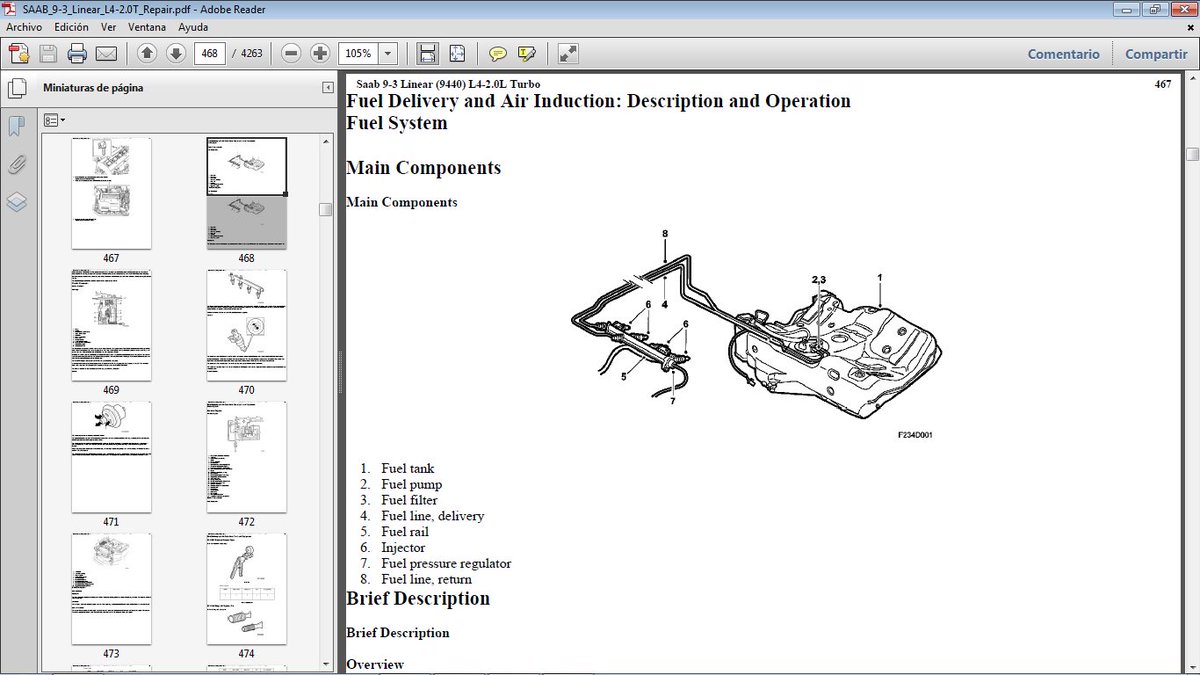Open the Comentario pane

(1063, 54)
